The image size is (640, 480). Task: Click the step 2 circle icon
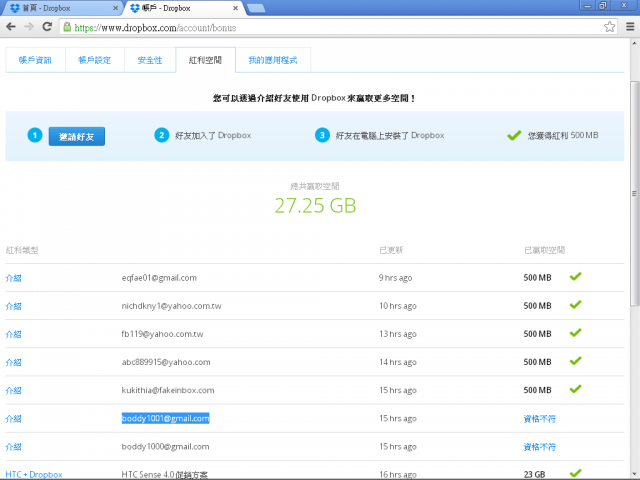pyautogui.click(x=162, y=135)
